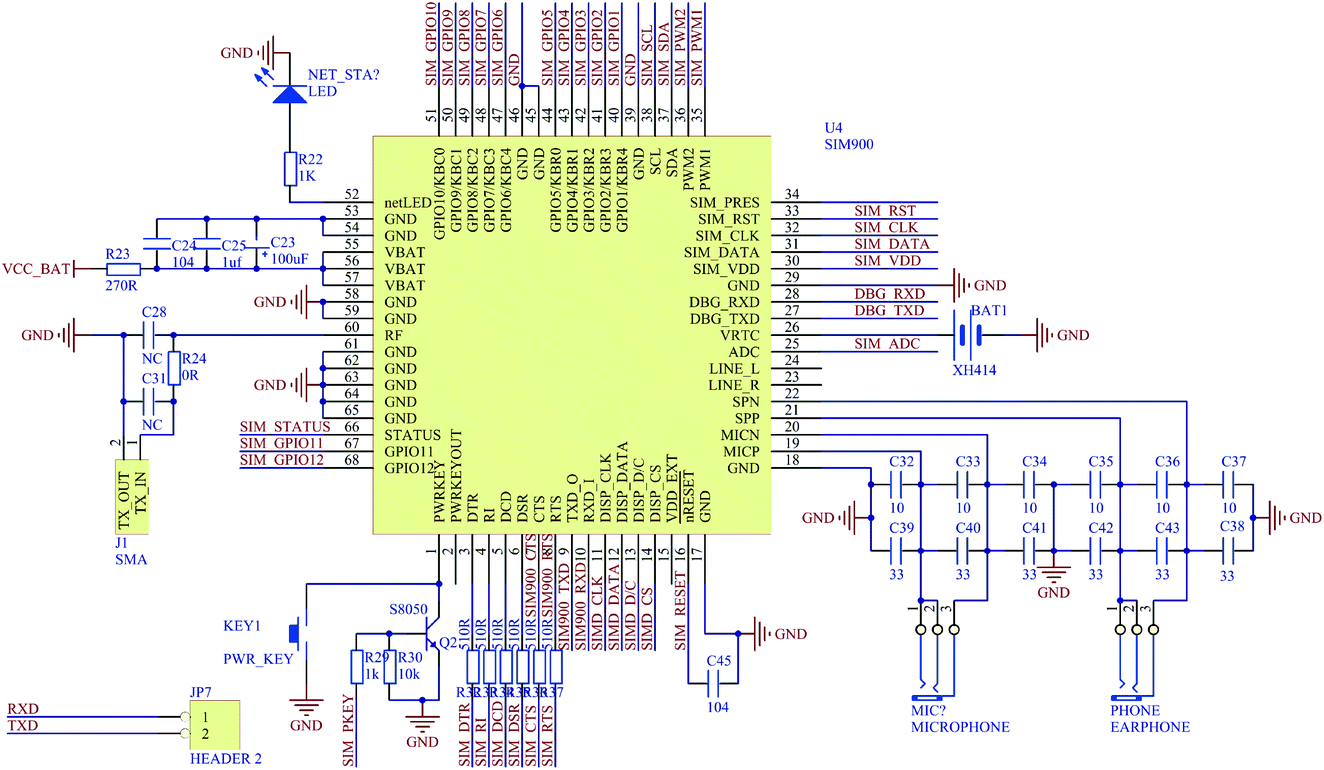Screen dimensions: 1324x770
Task: Click the RXD label at JP7
Action: click(x=22, y=709)
